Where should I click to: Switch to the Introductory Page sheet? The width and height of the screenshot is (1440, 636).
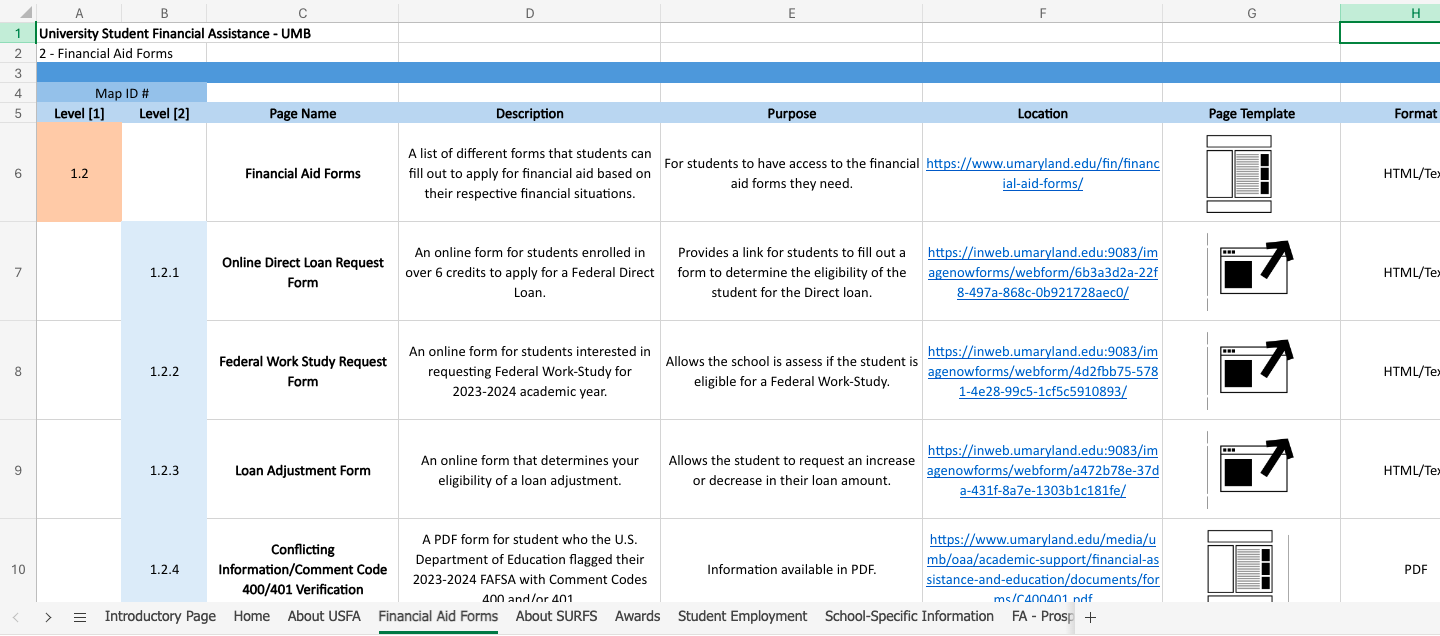pos(160,616)
